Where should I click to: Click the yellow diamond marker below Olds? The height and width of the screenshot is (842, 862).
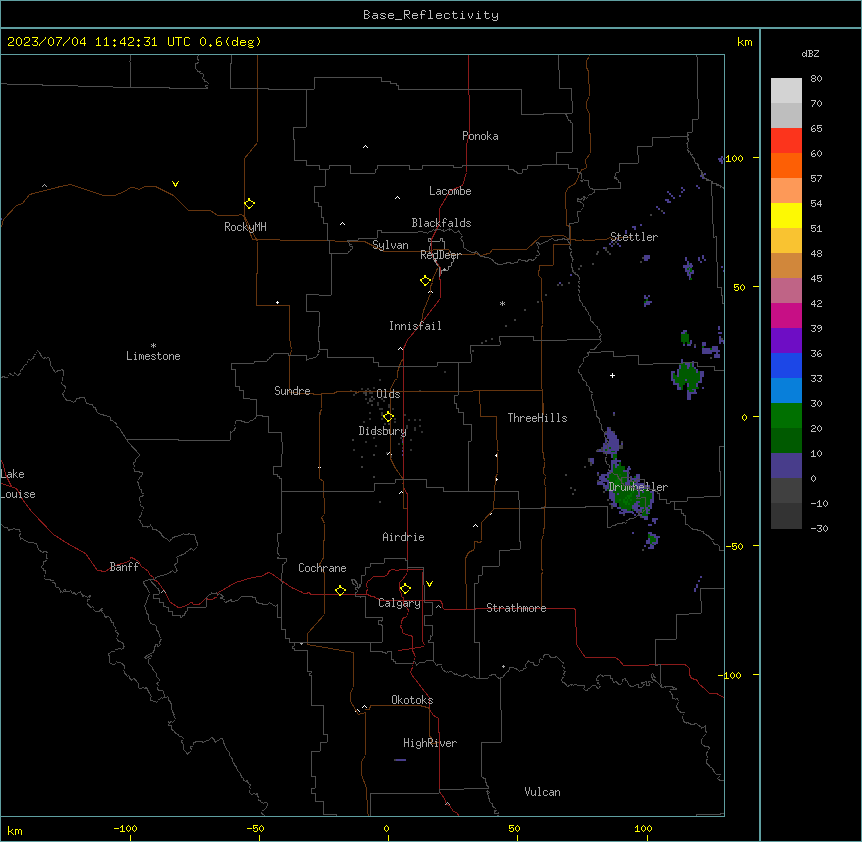(388, 416)
